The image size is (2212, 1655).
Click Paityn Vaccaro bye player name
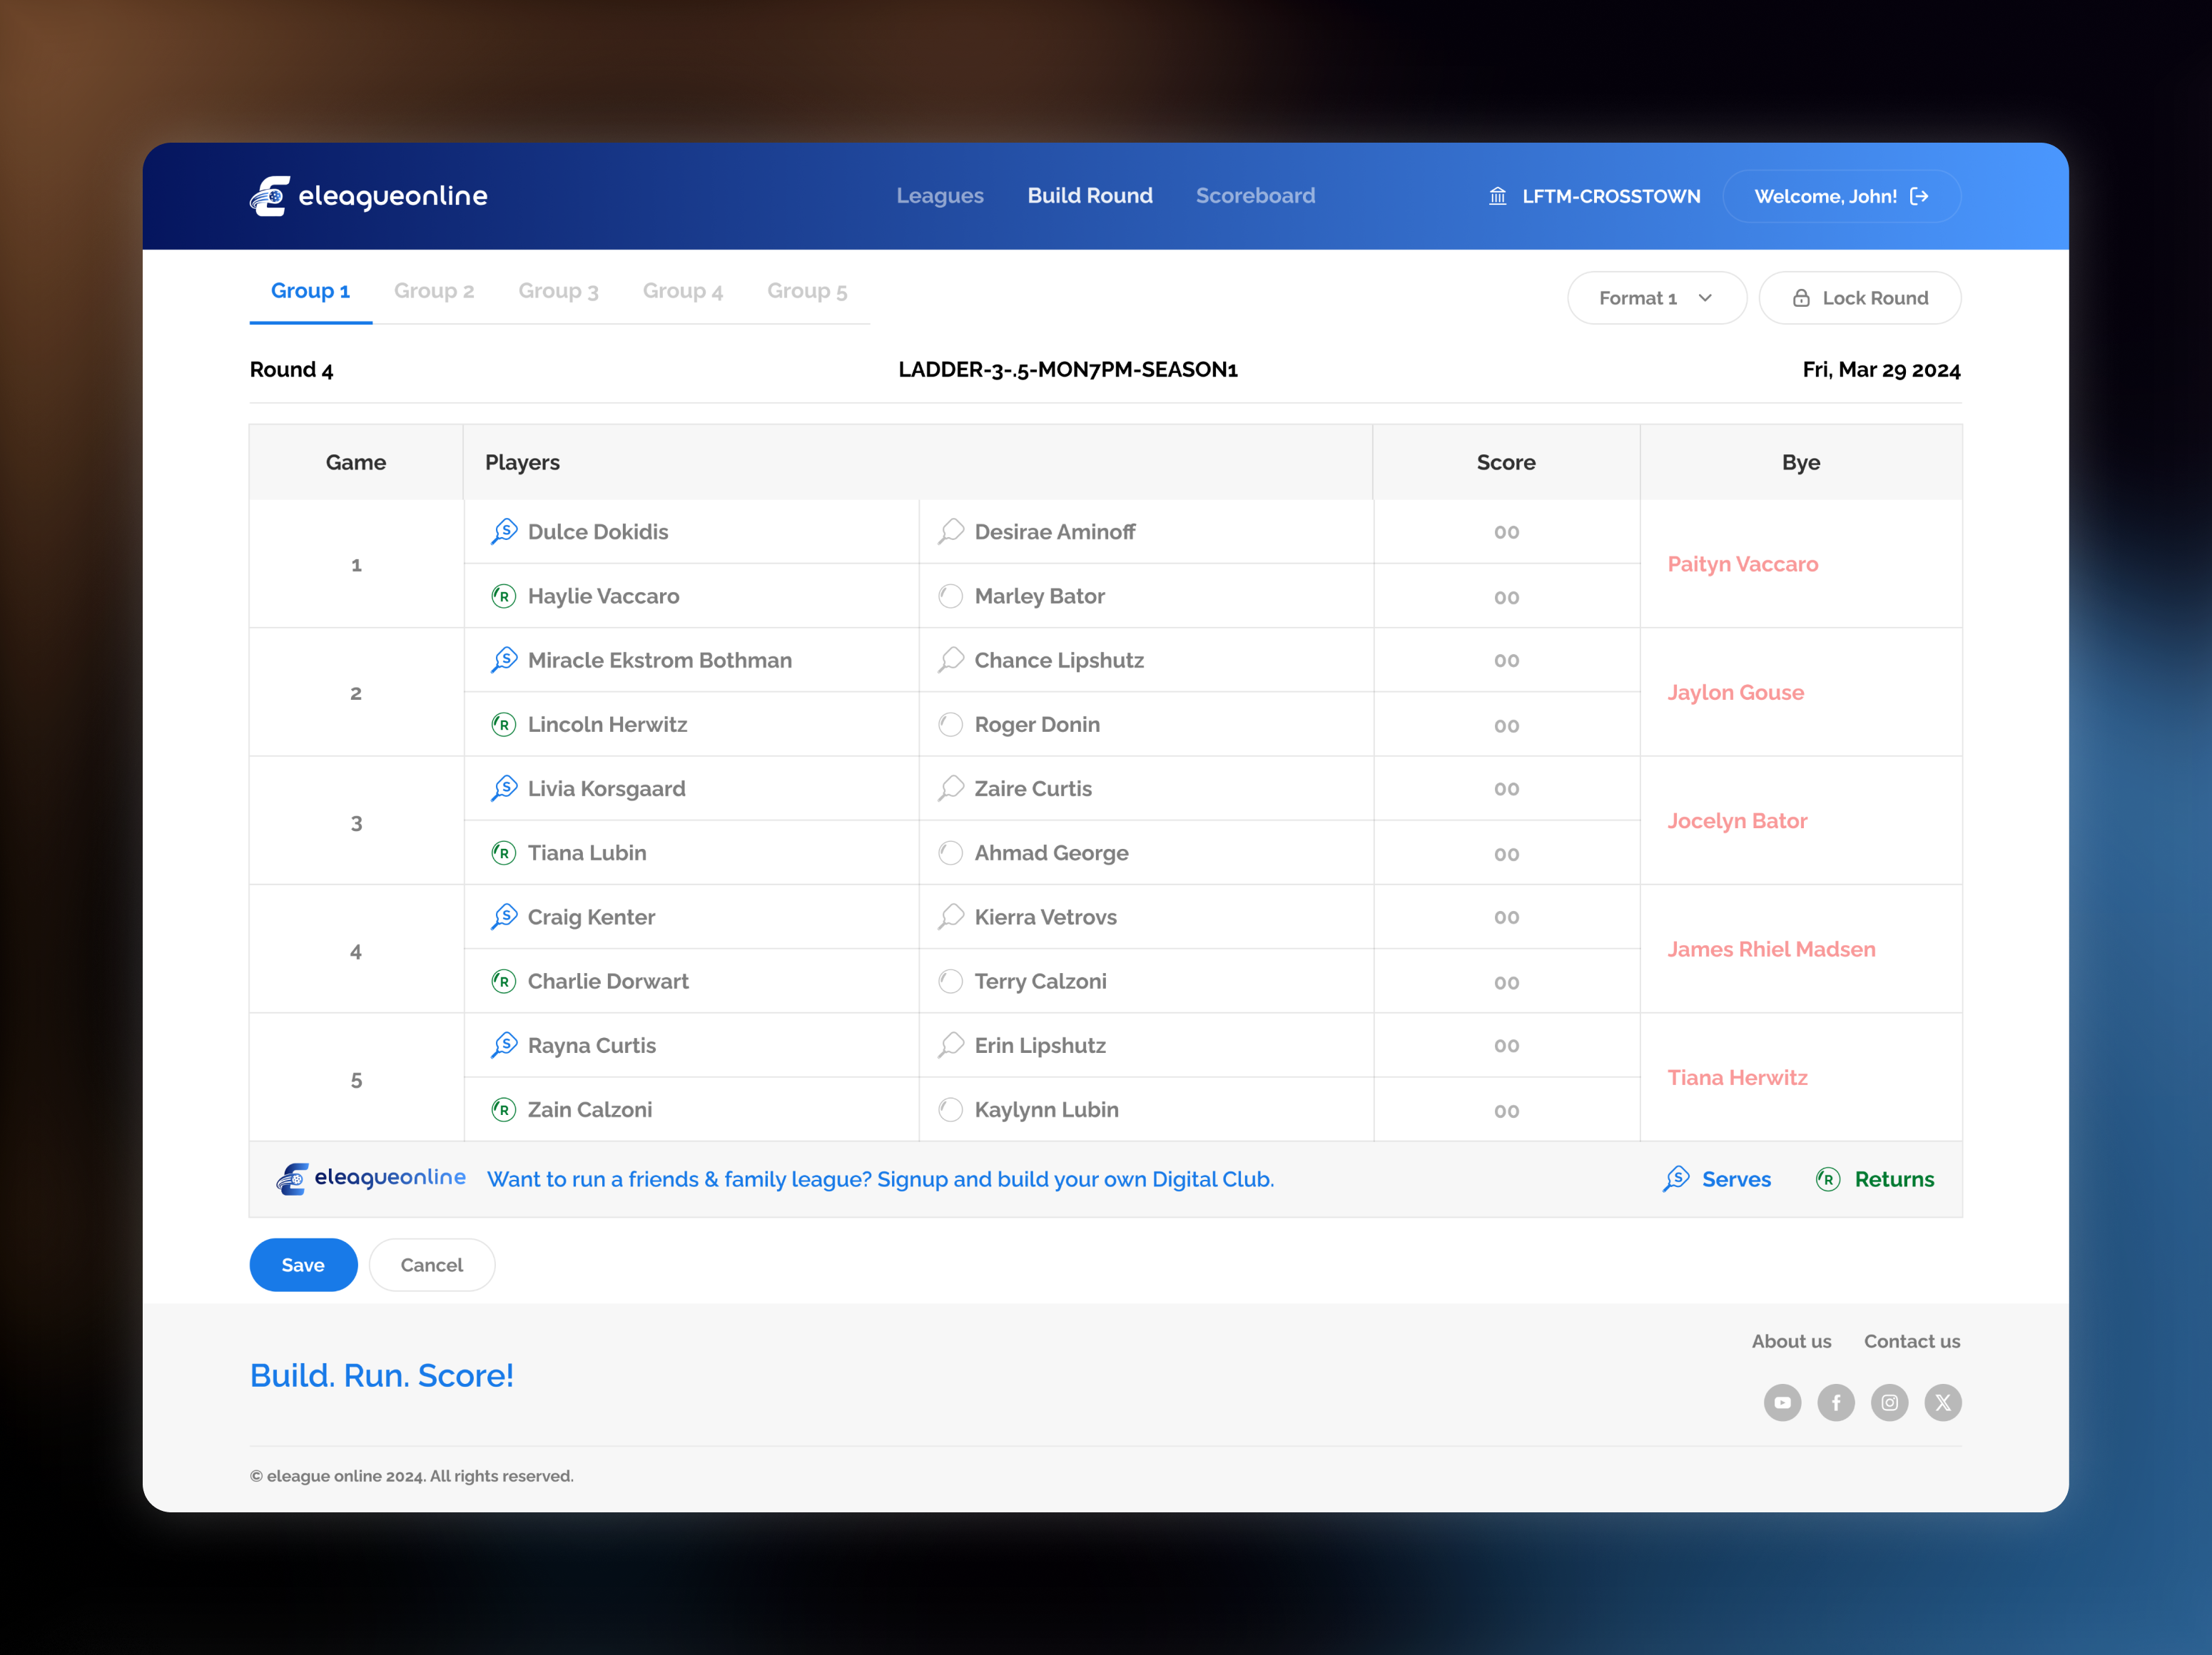click(x=1742, y=564)
